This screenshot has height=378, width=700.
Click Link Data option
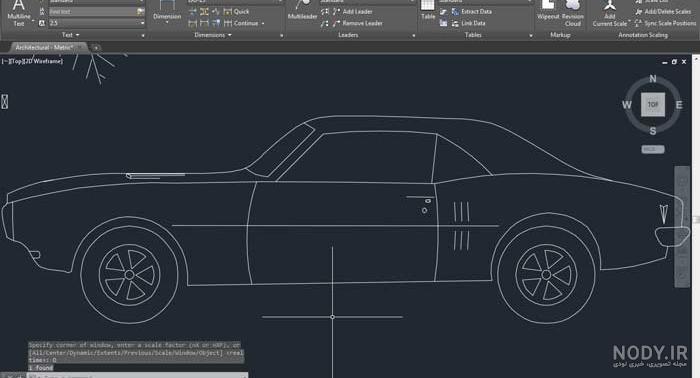[468, 23]
